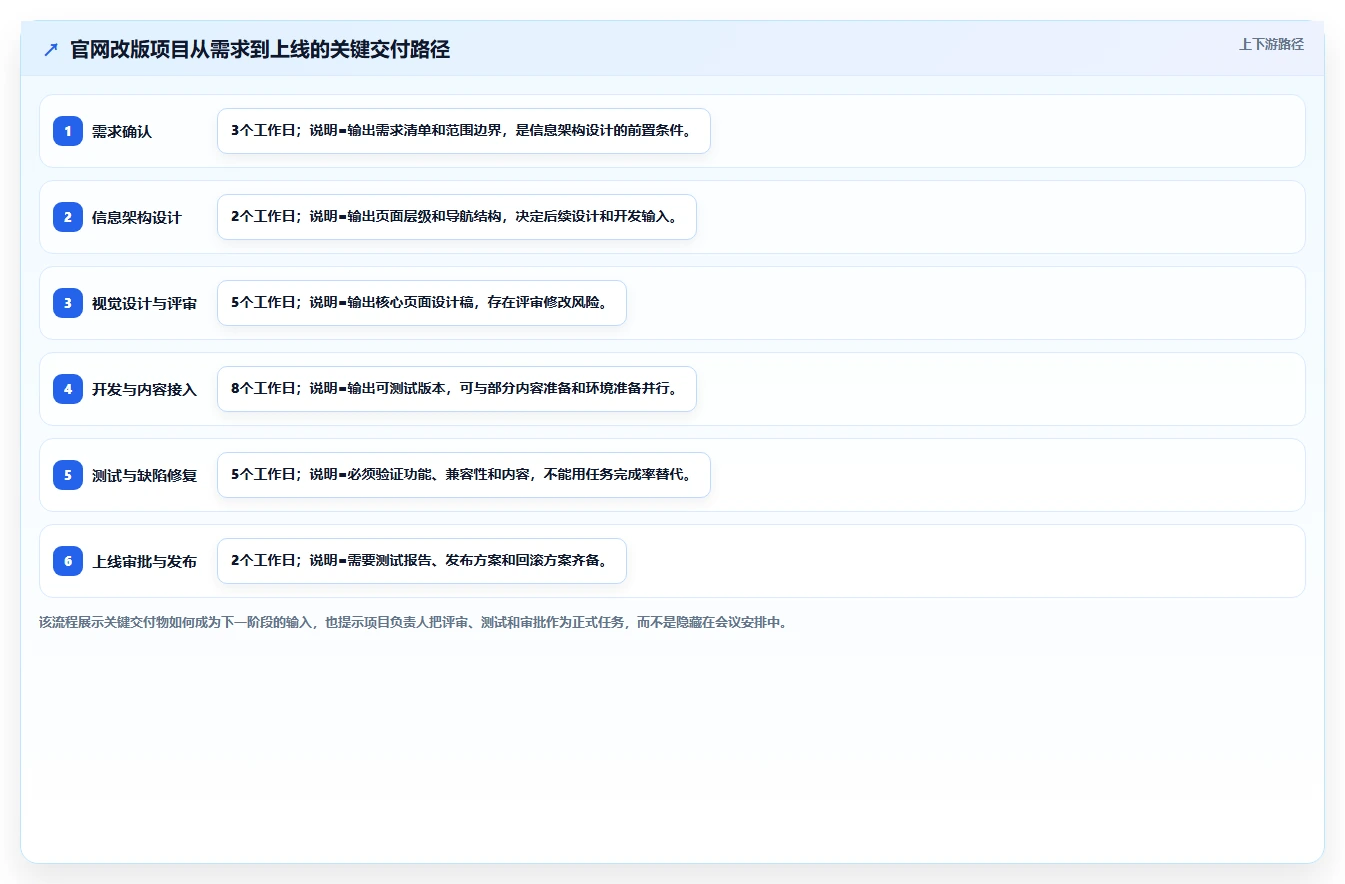Screen dimensions: 1345x884
Task: Click the step number 4 badge
Action: click(68, 389)
